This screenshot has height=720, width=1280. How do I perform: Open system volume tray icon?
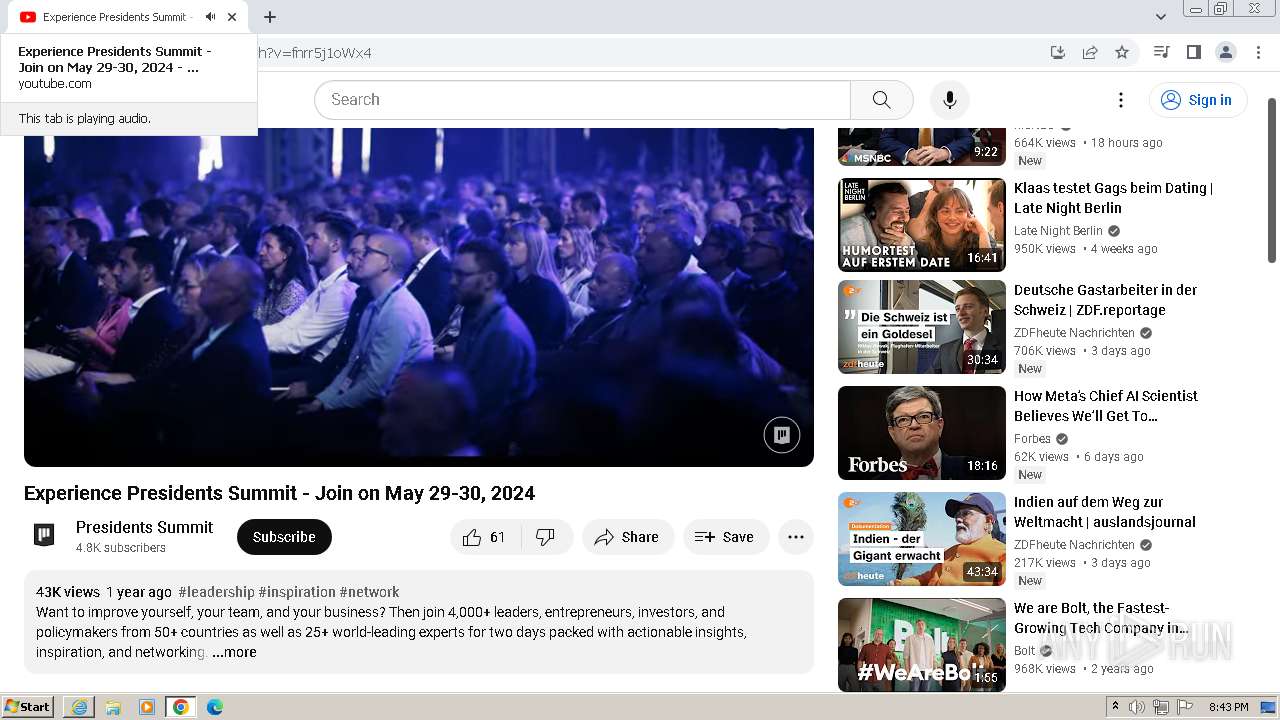click(x=1138, y=707)
